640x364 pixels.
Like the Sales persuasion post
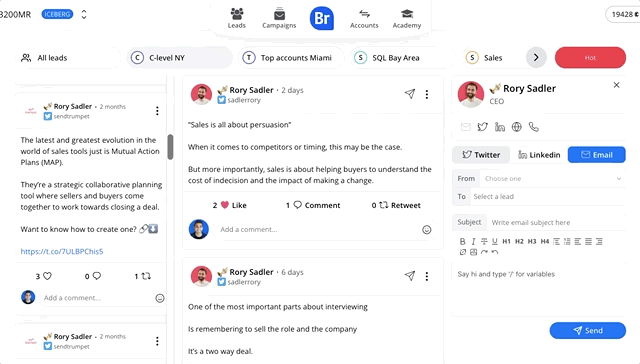tap(229, 205)
